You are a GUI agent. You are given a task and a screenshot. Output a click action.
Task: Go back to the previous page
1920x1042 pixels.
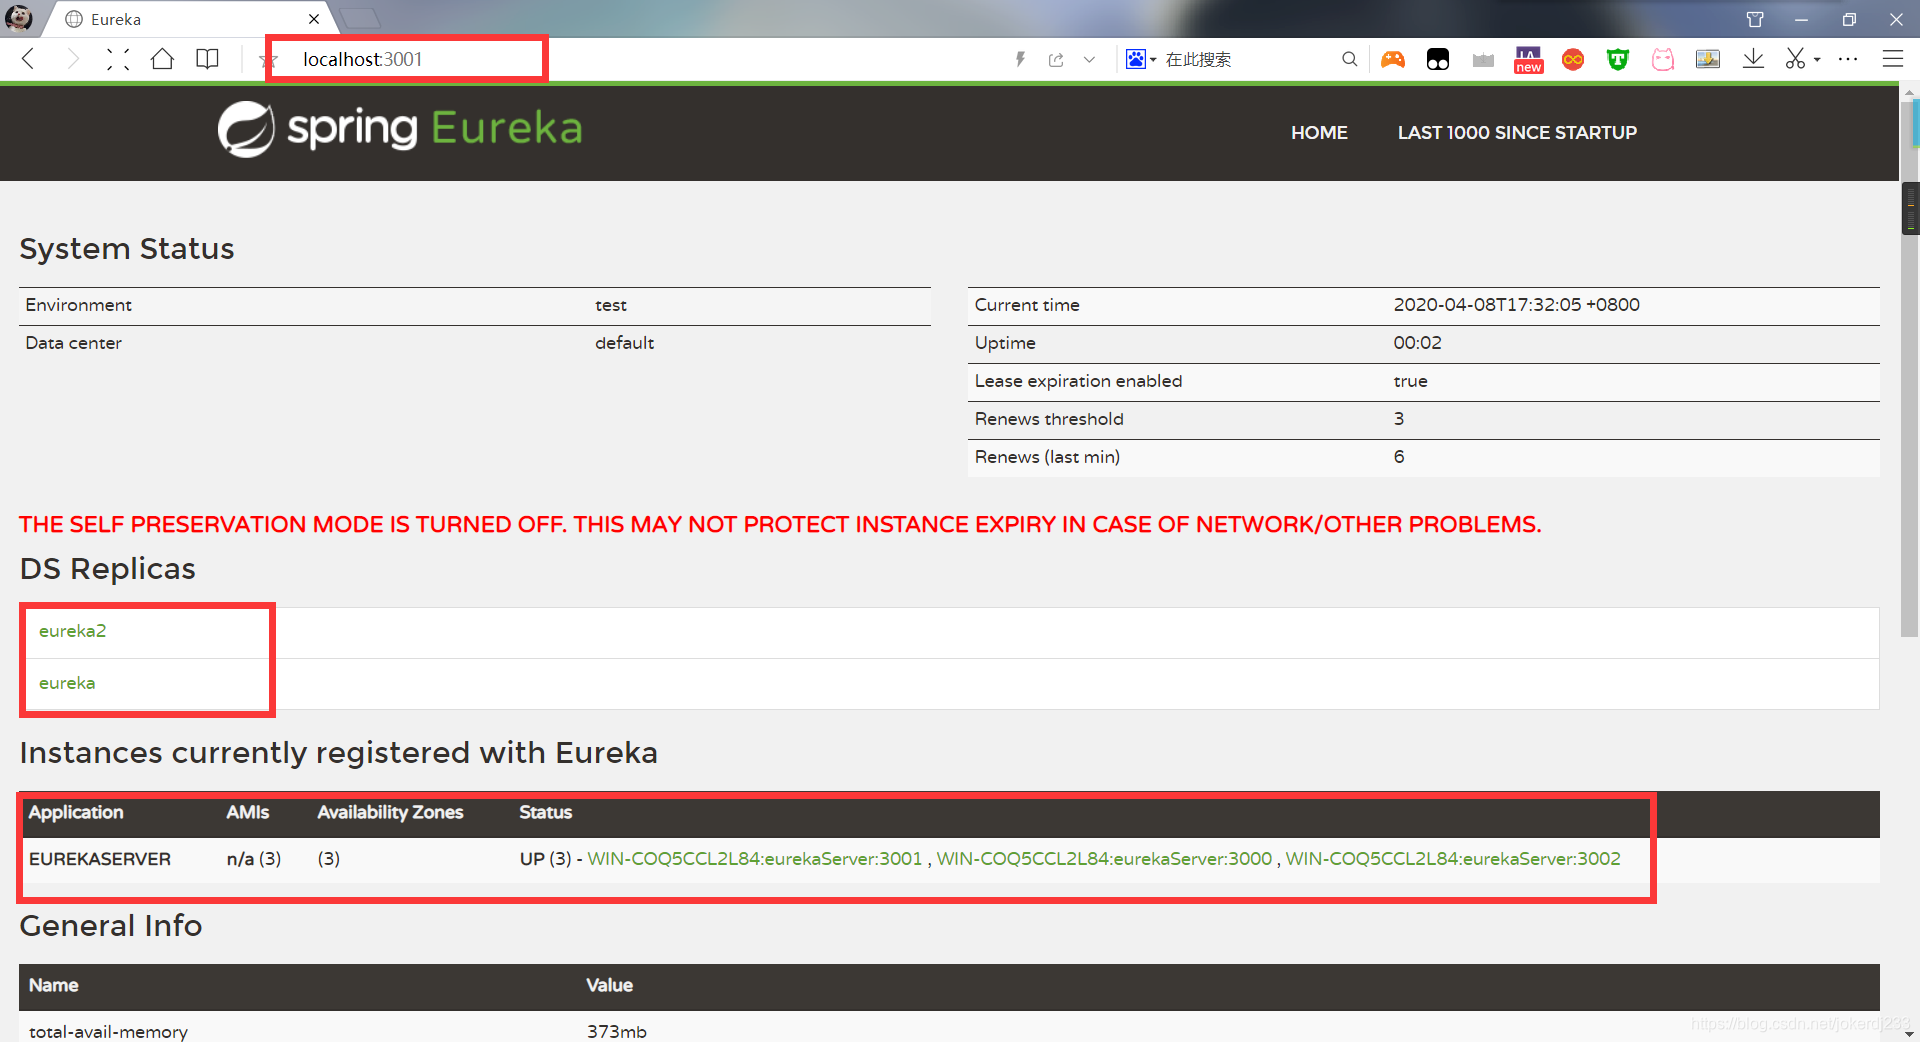tap(28, 59)
